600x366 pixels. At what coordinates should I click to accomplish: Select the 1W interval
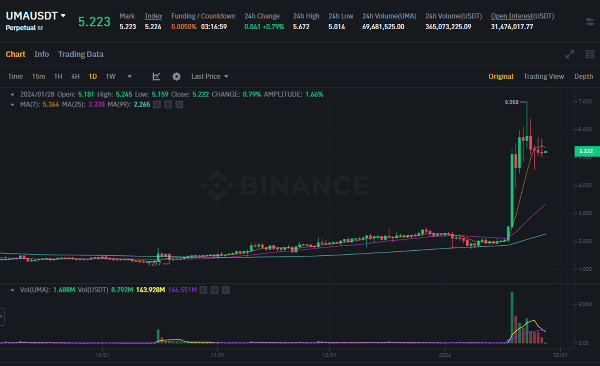[x=111, y=77]
